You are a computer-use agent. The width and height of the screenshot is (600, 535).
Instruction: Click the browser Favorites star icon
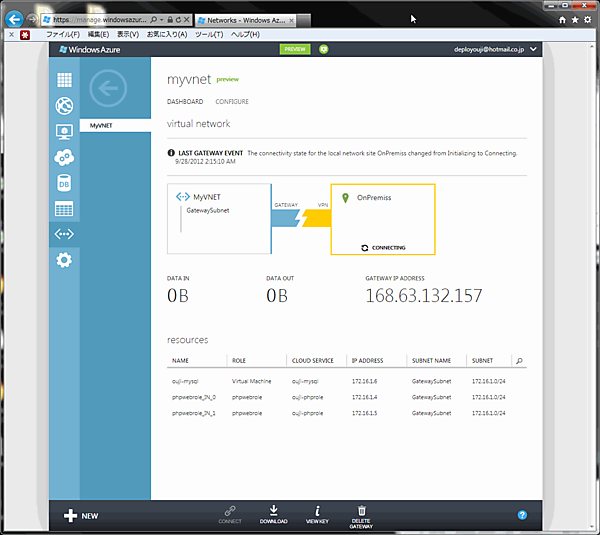(x=575, y=20)
